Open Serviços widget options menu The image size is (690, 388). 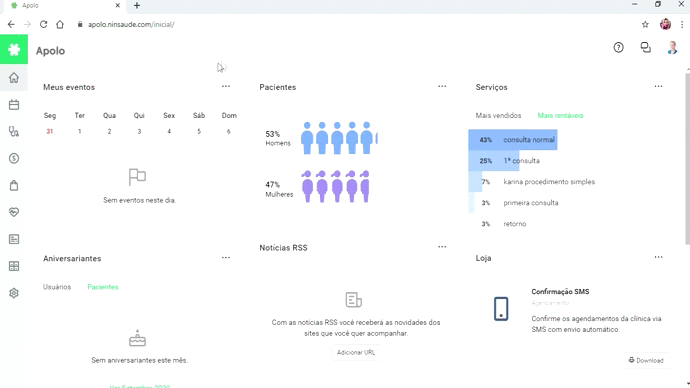click(658, 86)
